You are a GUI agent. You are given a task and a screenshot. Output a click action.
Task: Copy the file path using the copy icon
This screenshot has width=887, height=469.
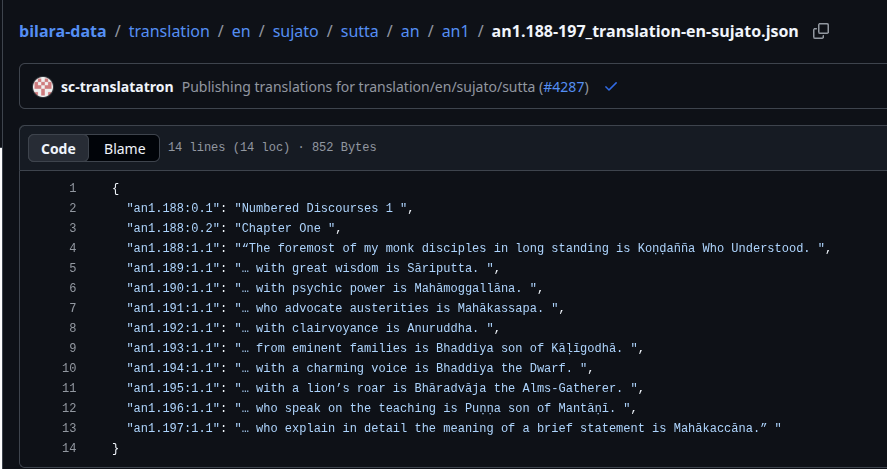tap(821, 31)
